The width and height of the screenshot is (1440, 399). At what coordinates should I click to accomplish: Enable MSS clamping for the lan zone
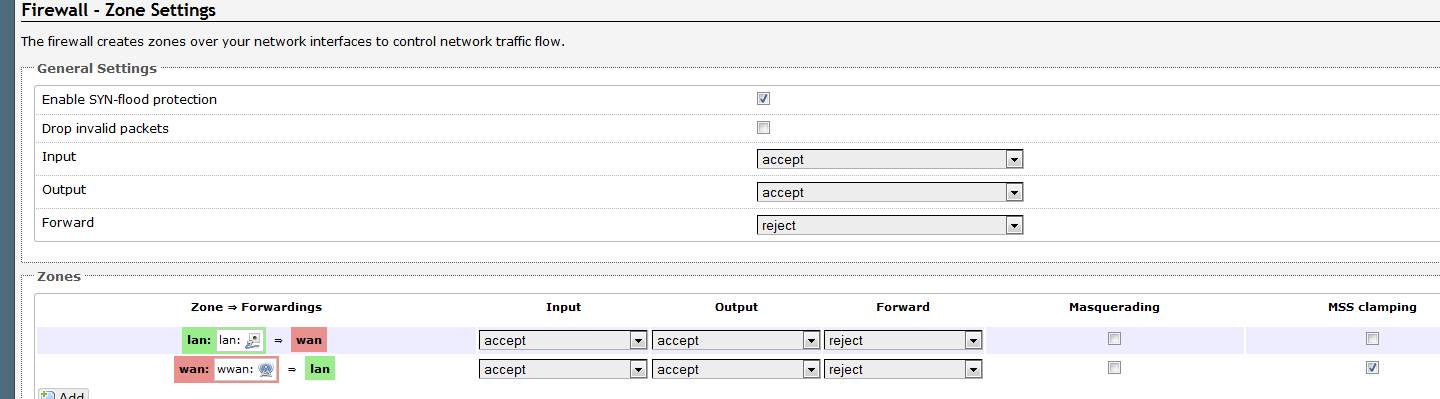(1372, 339)
